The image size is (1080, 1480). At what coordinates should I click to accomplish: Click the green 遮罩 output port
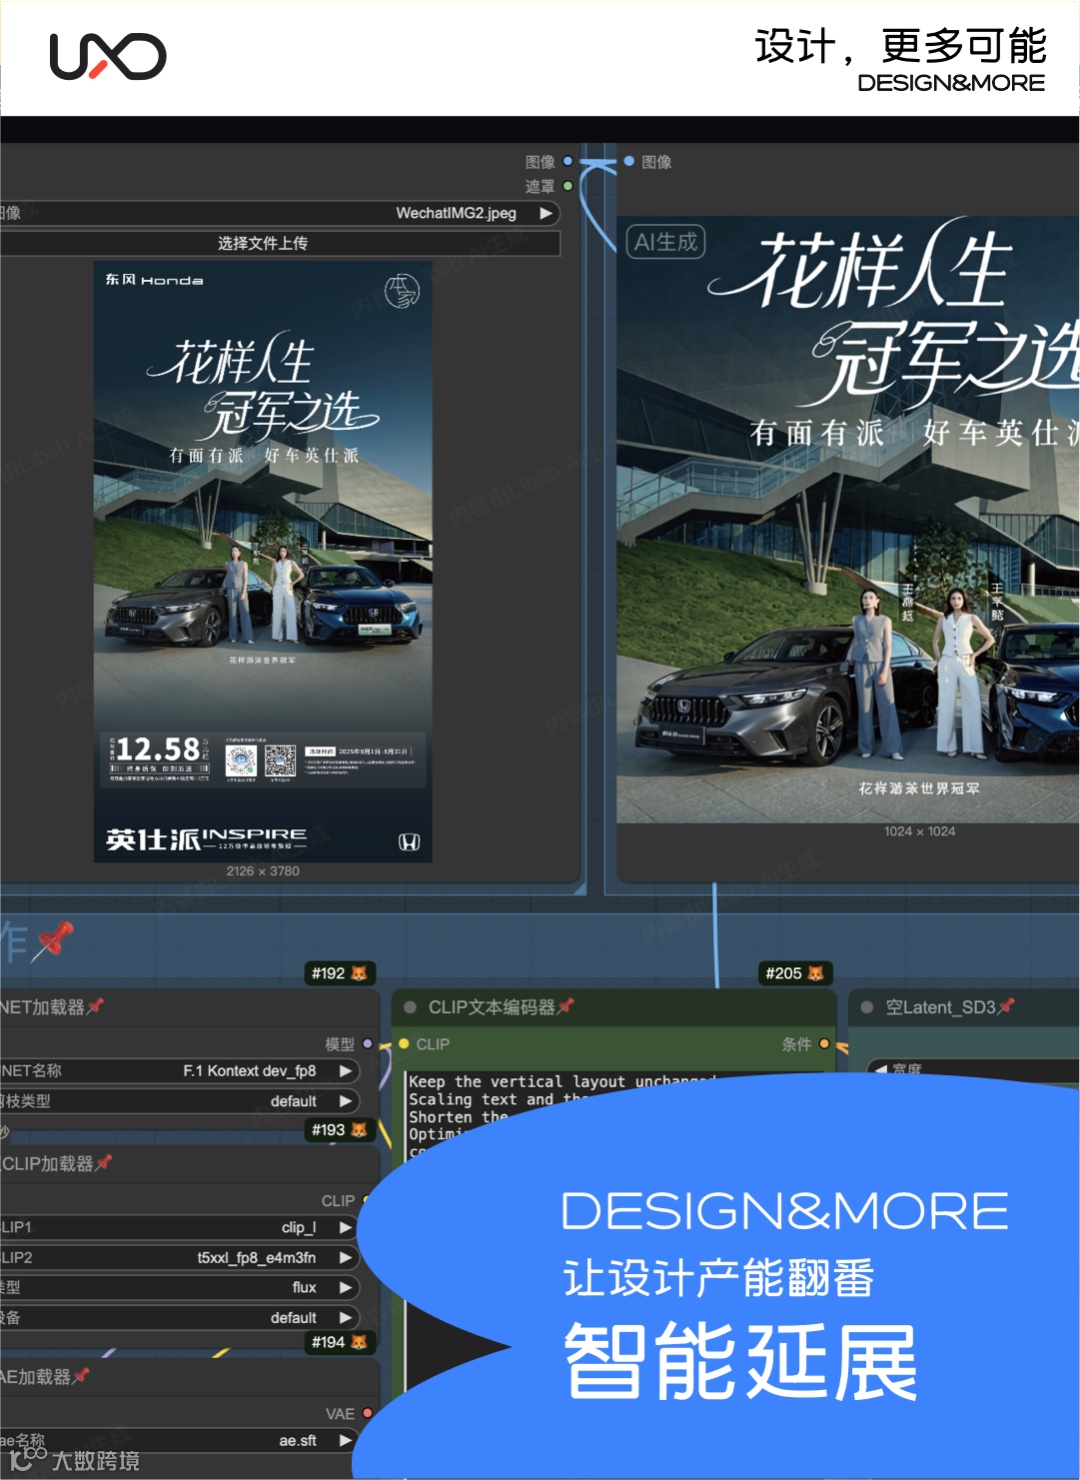[x=568, y=186]
